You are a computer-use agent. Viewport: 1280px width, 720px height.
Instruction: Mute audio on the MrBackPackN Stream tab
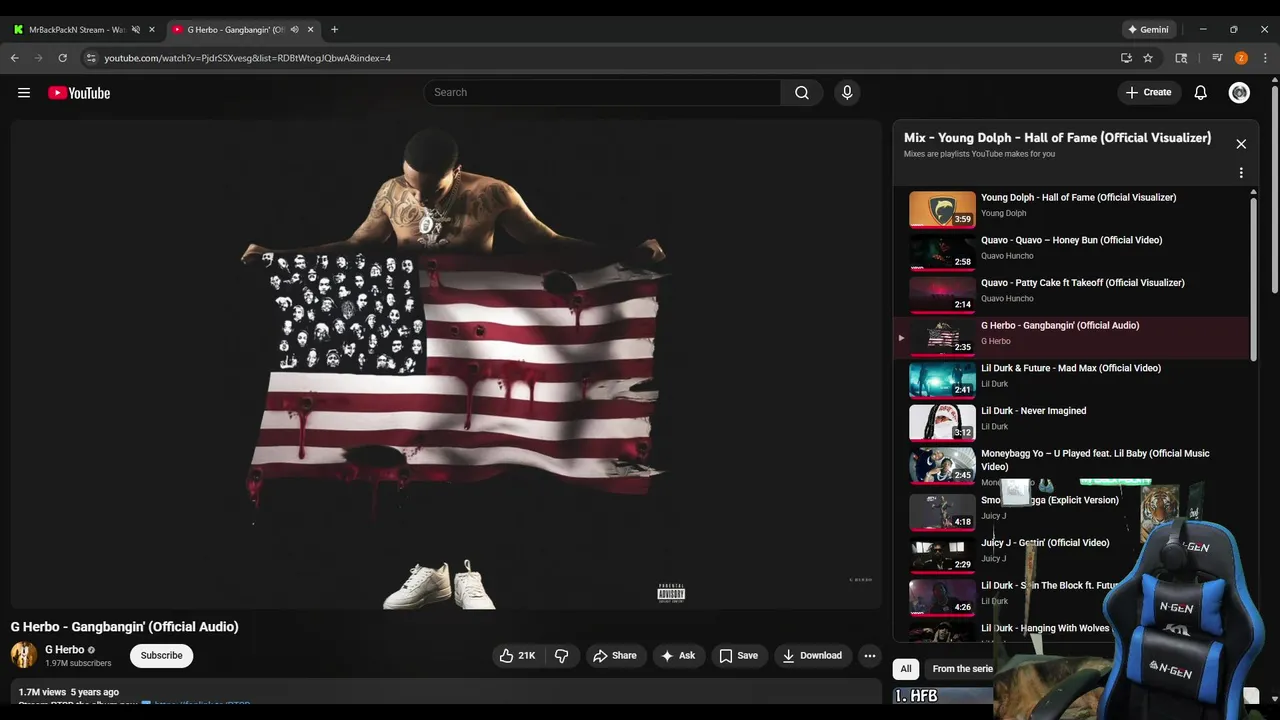(x=136, y=30)
